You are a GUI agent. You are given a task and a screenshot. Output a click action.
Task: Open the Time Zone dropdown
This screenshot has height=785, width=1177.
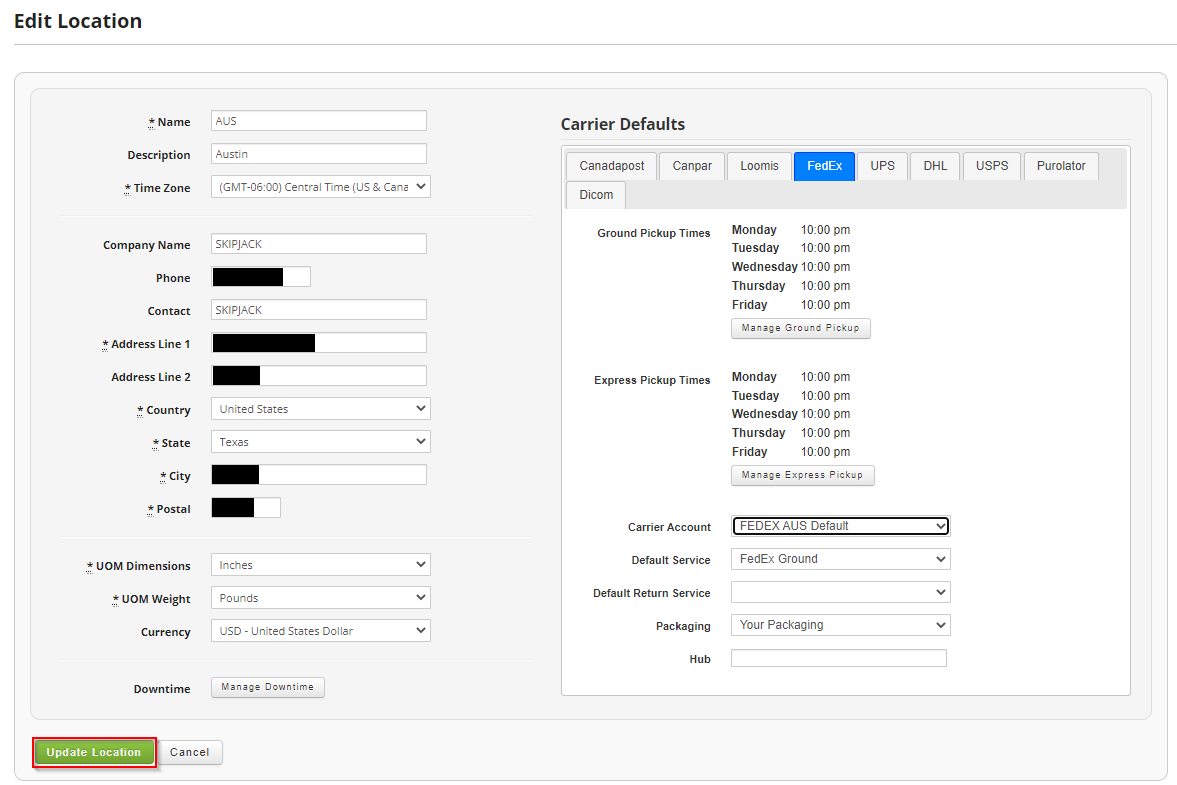click(320, 186)
